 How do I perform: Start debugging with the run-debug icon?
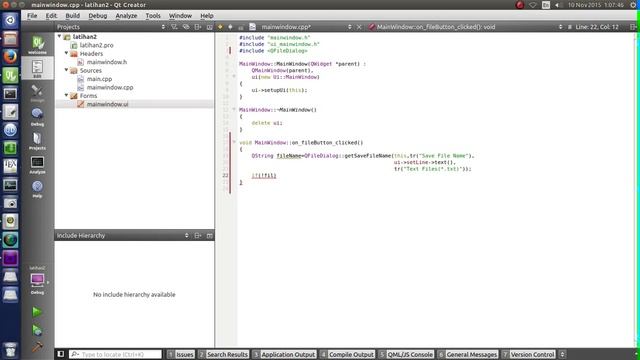pyautogui.click(x=37, y=330)
